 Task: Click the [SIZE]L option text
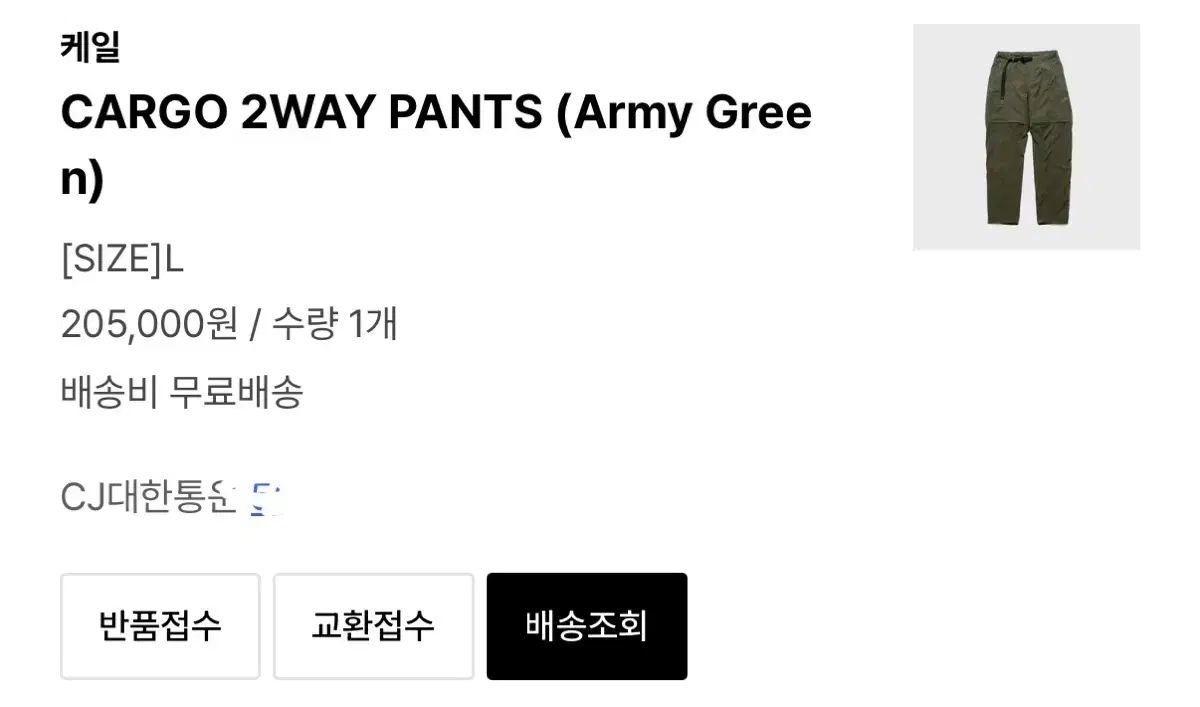[x=122, y=260]
